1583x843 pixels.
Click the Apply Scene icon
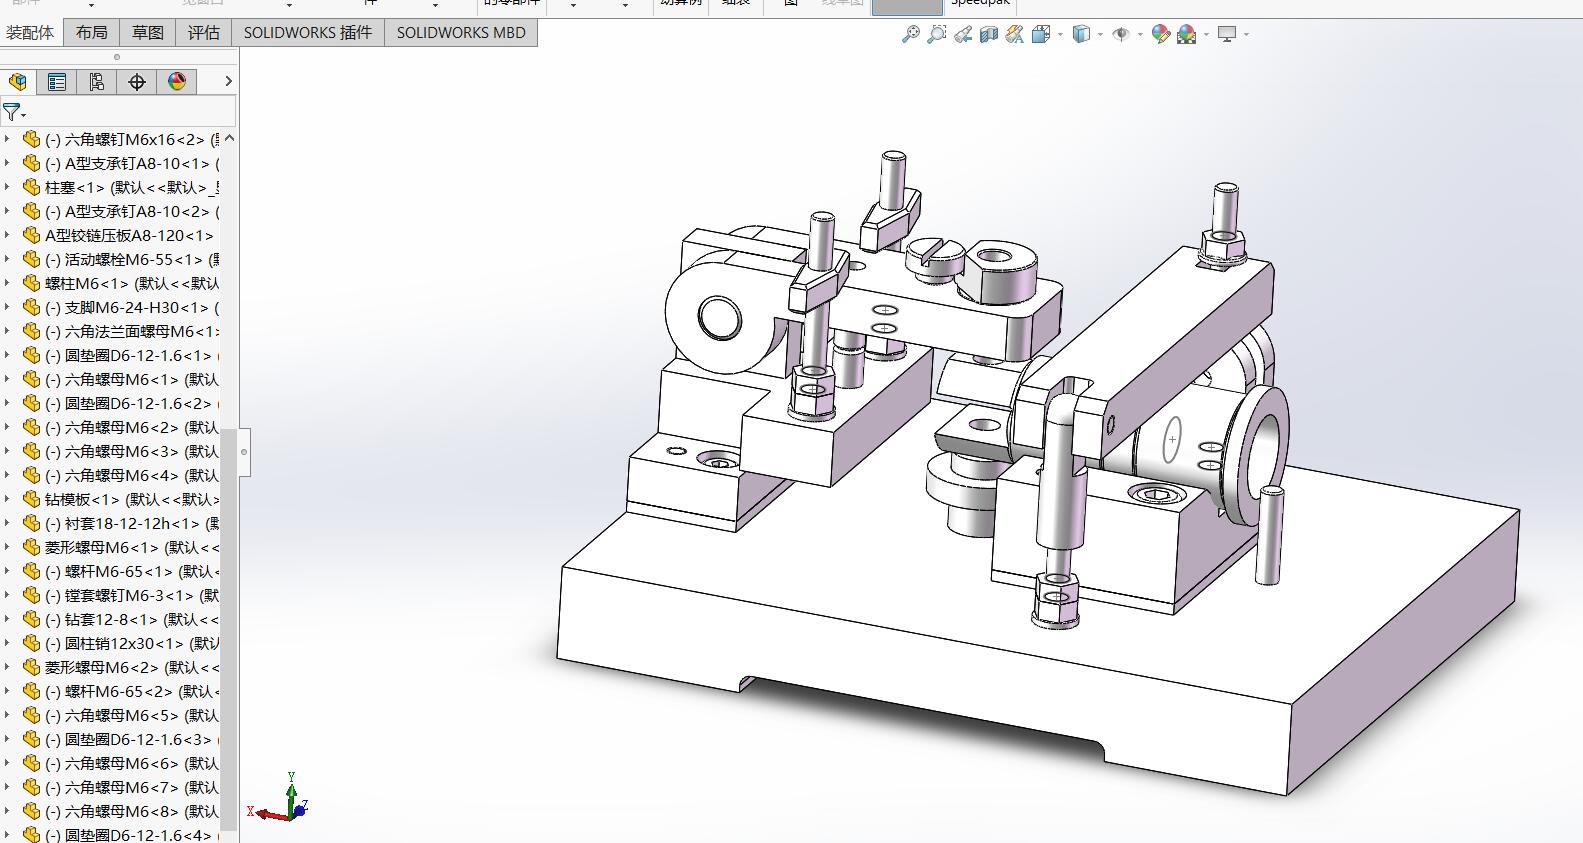tap(1187, 34)
